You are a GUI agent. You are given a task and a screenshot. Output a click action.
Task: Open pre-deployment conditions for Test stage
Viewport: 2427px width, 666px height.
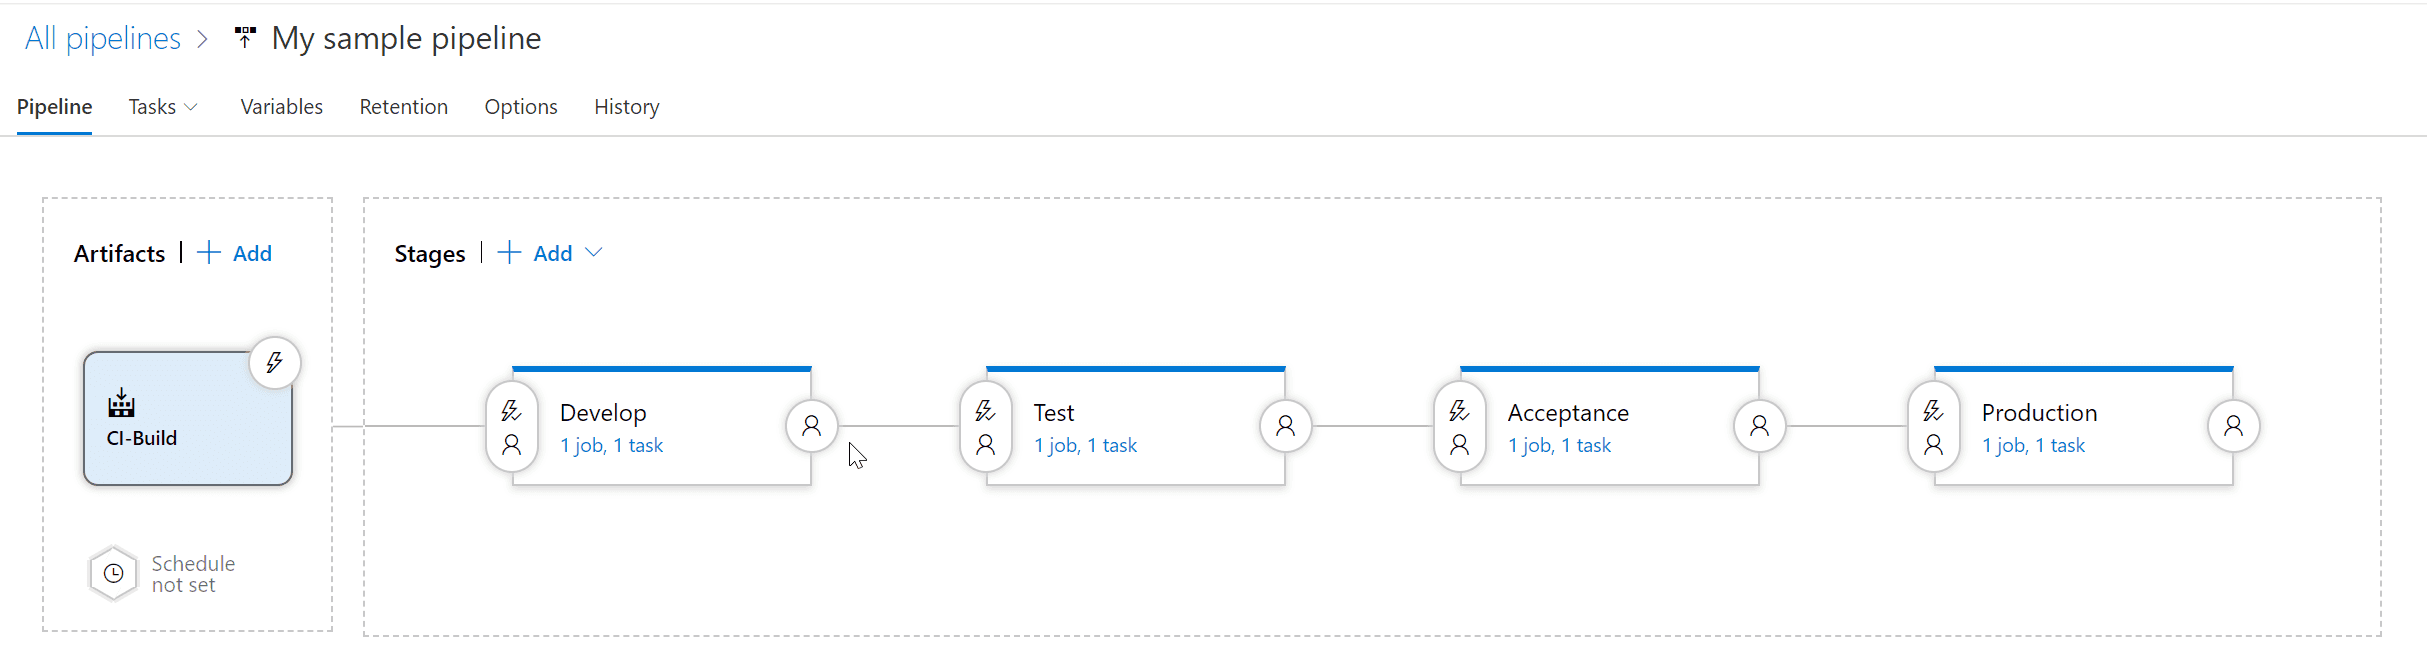tap(986, 427)
